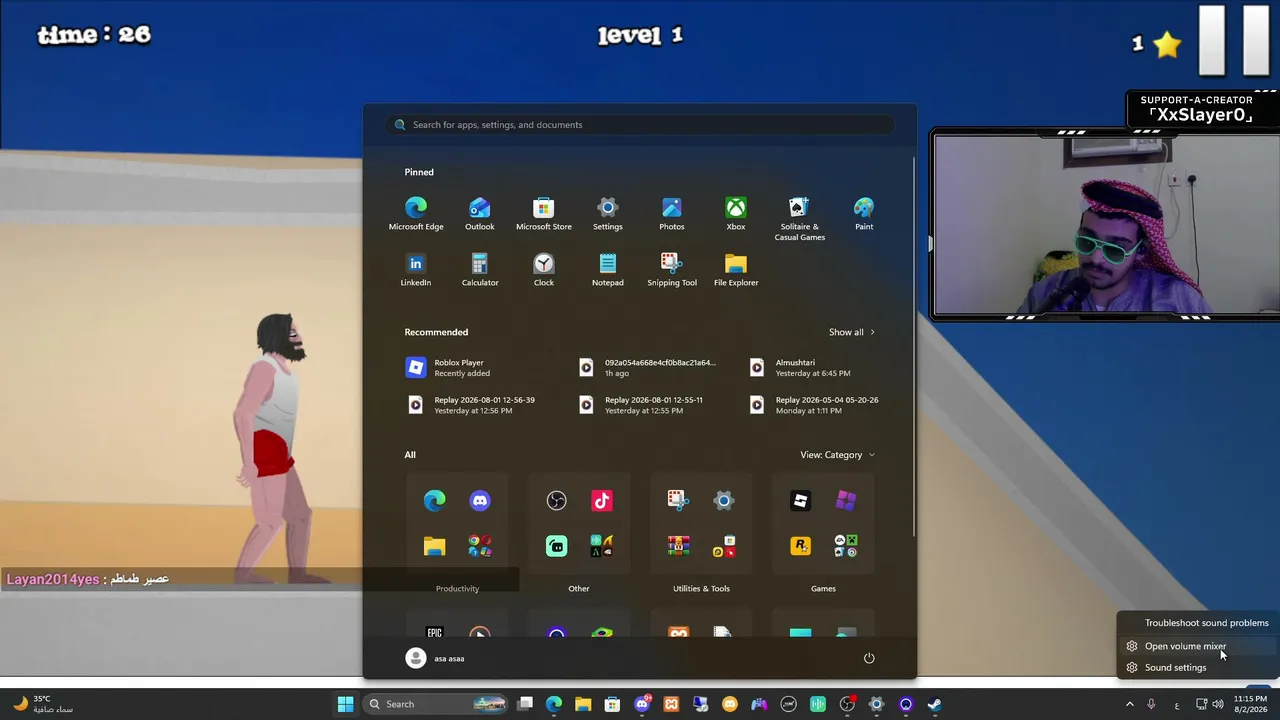This screenshot has width=1280, height=720.
Task: Open the pinned Clock app
Action: (544, 270)
